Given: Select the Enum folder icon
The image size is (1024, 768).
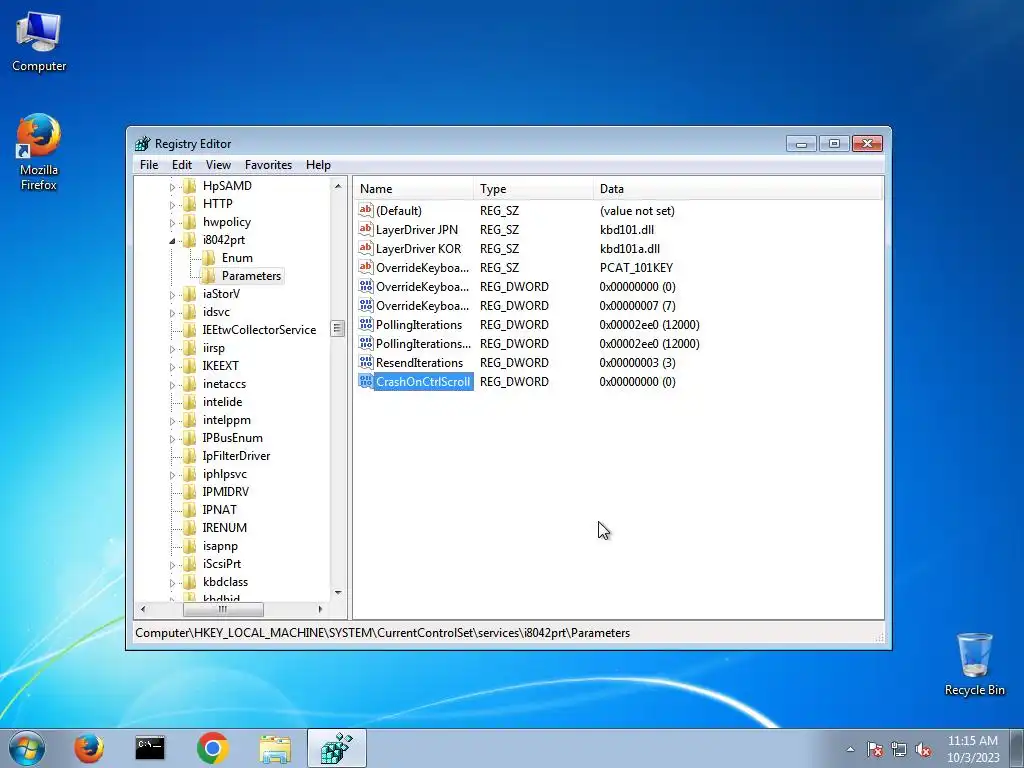Looking at the screenshot, I should click(208, 258).
